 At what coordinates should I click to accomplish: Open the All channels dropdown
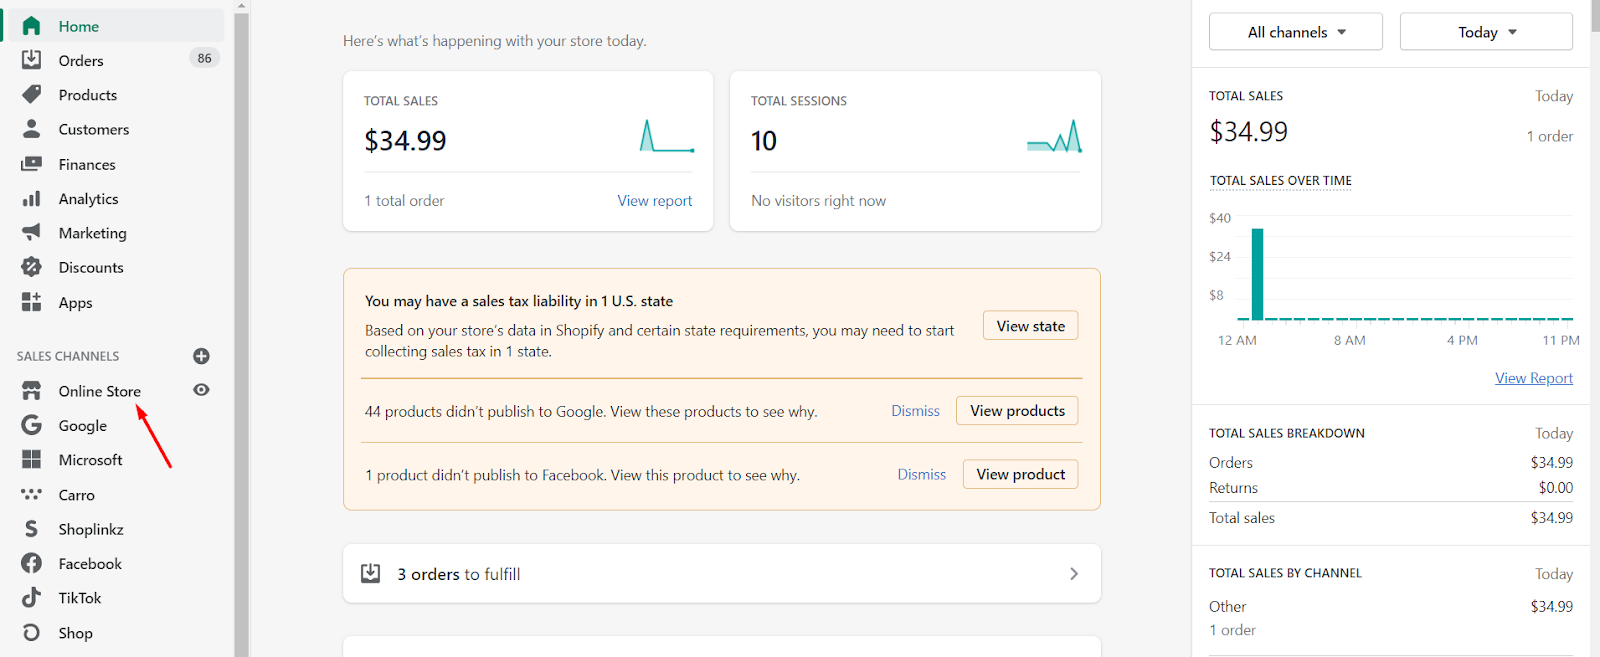(1295, 32)
